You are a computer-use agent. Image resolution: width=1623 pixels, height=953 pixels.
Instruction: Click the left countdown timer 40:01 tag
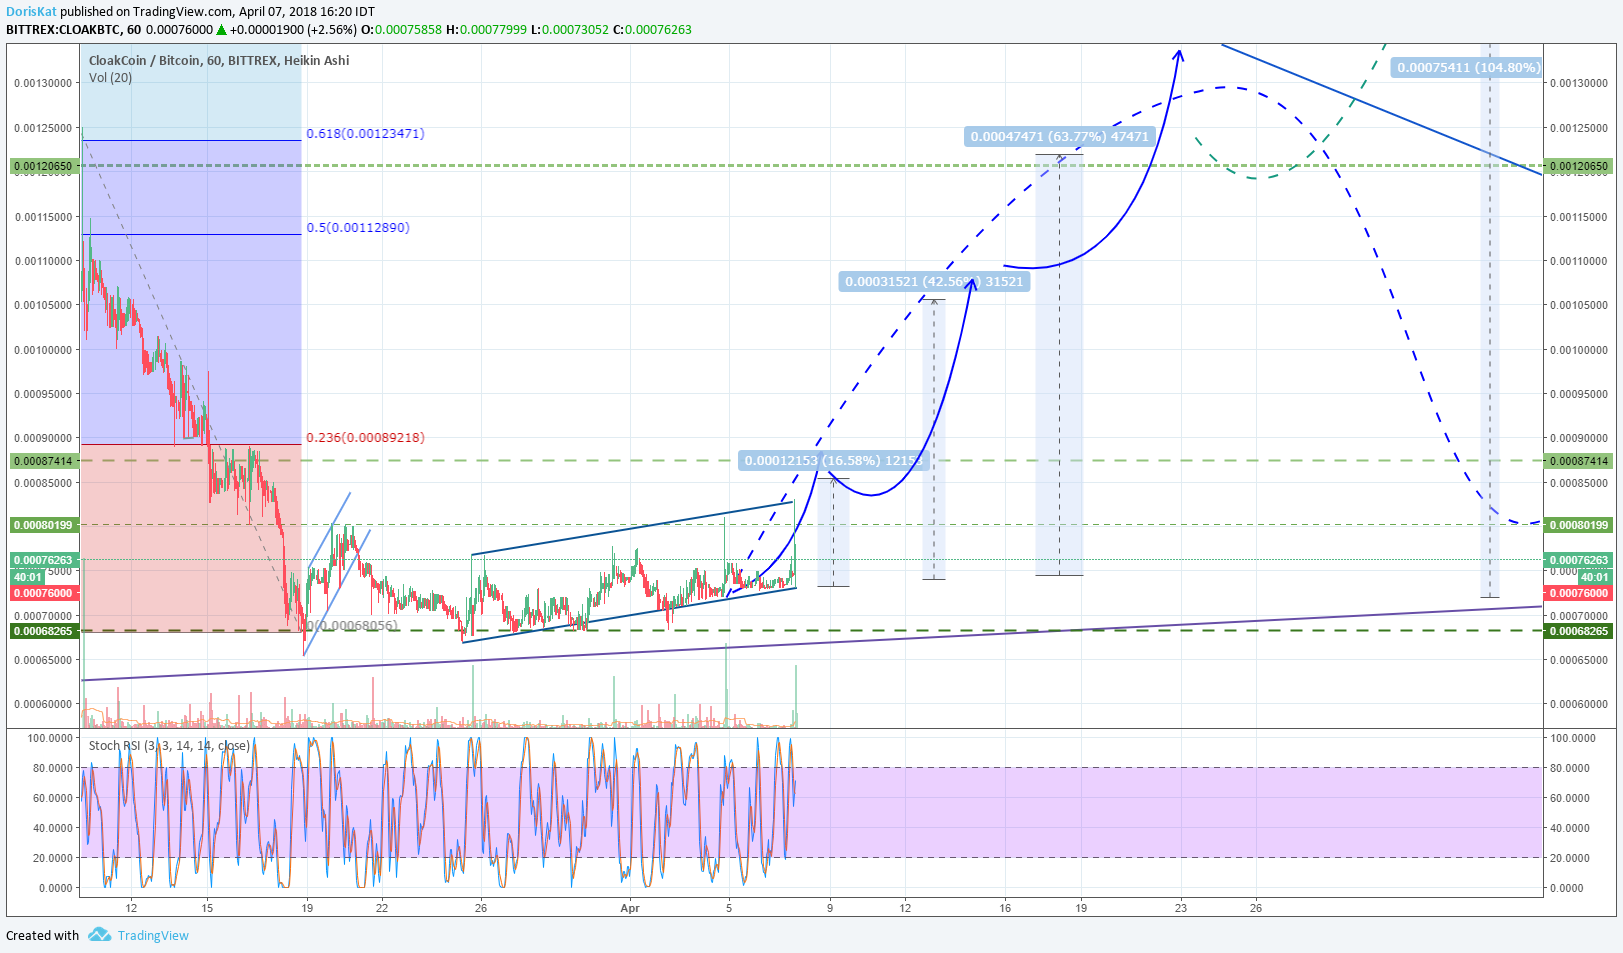27,577
